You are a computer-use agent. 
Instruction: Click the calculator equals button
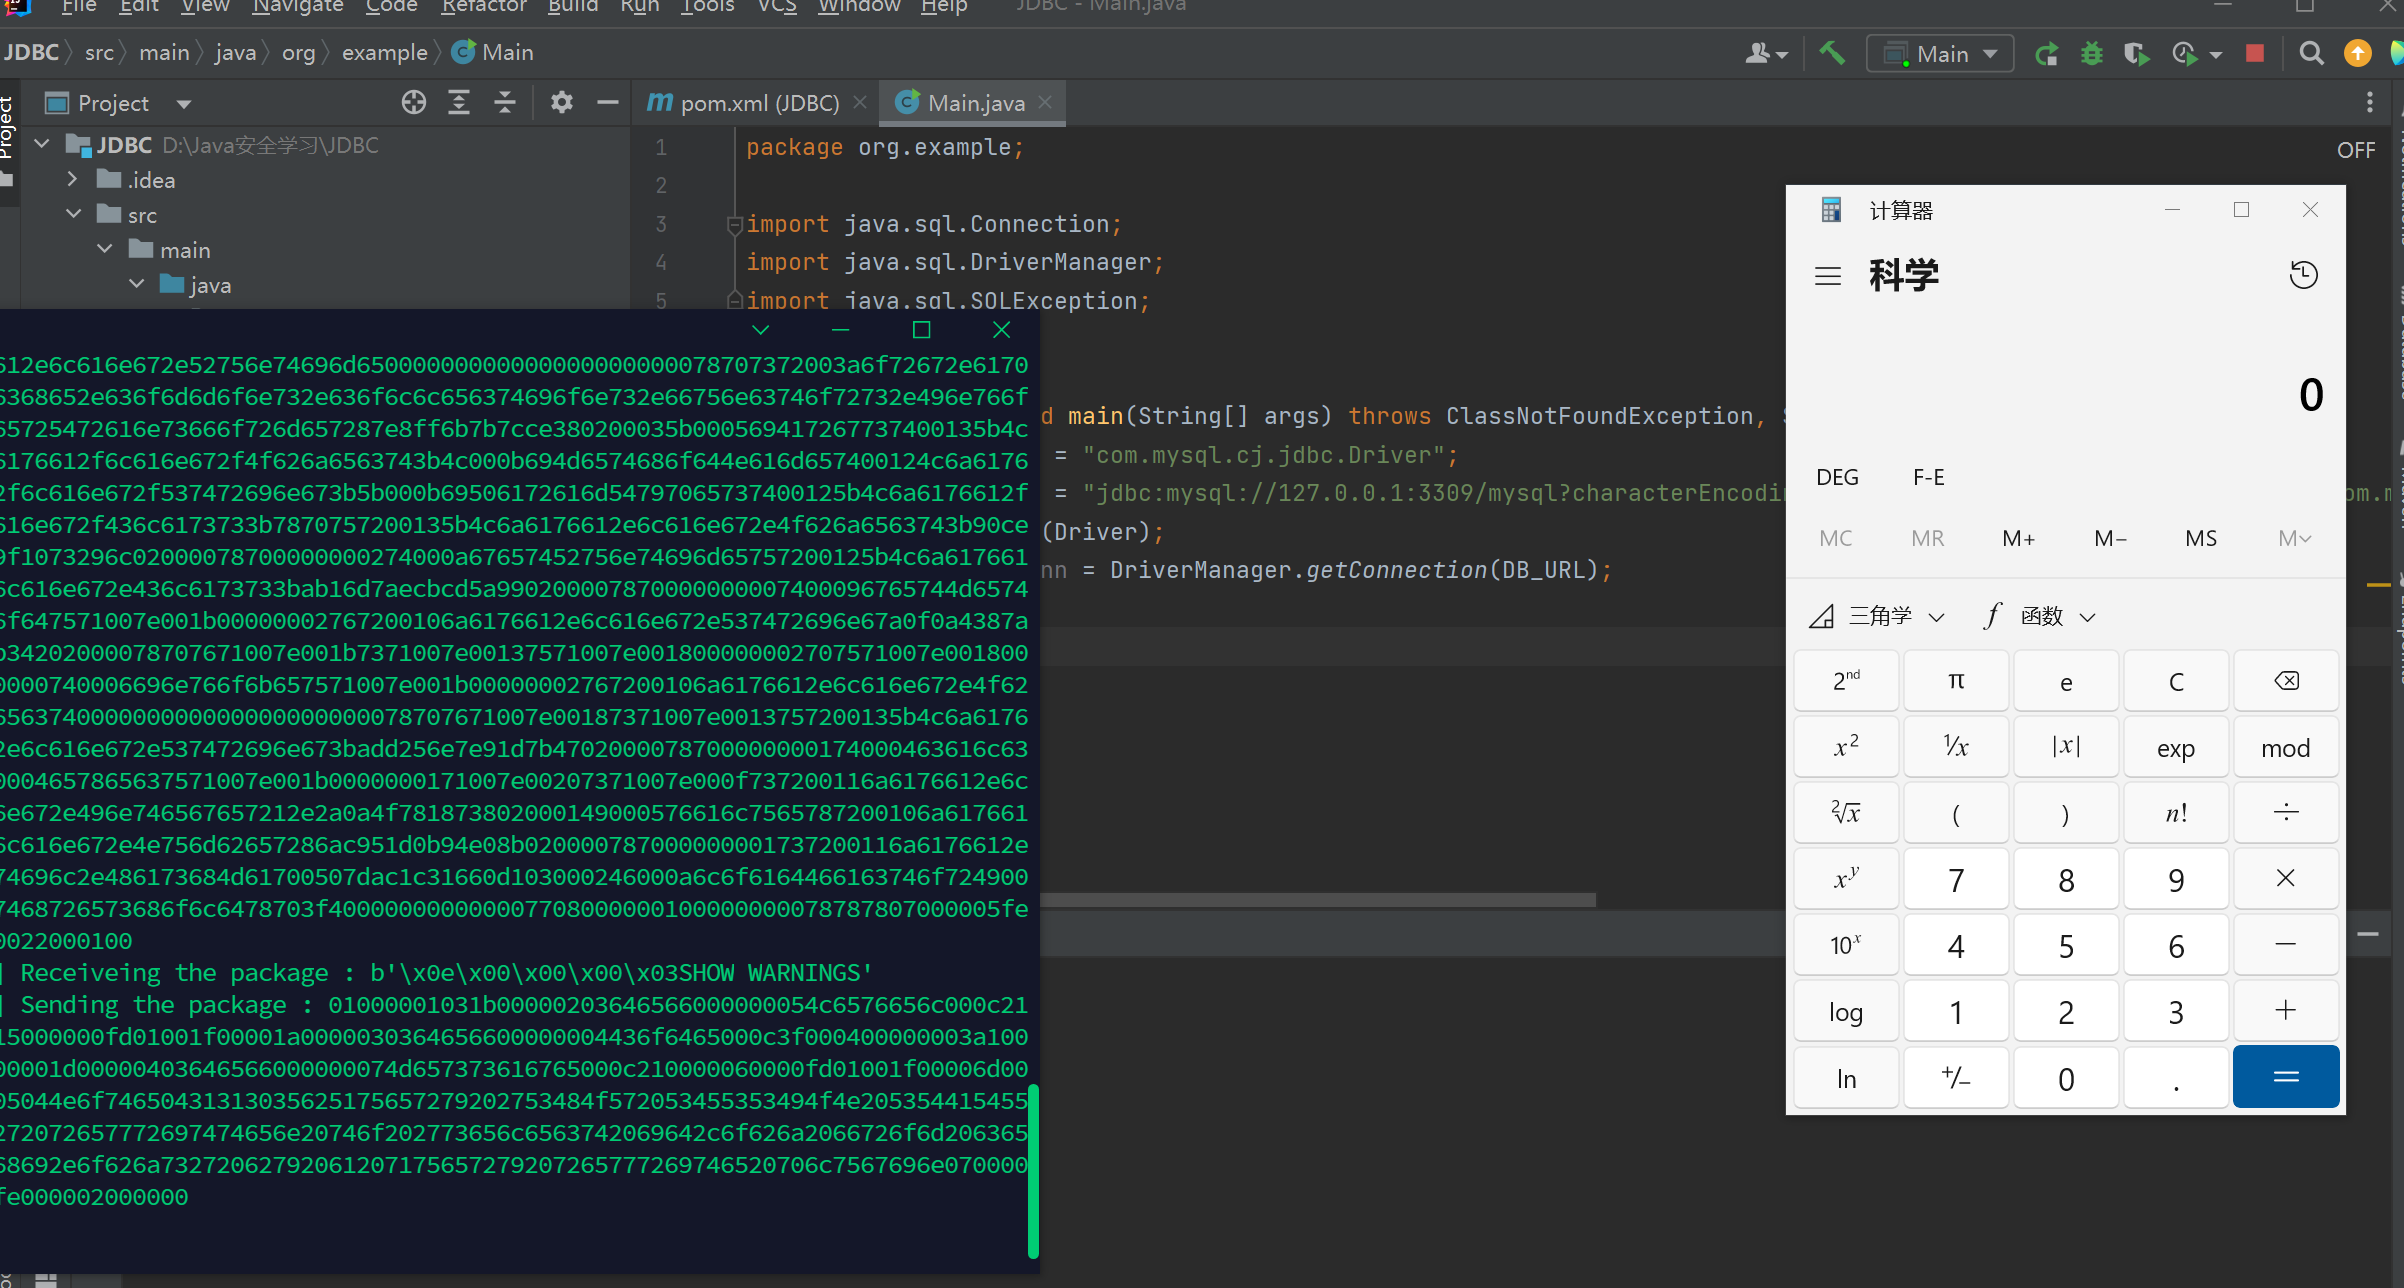[2286, 1077]
